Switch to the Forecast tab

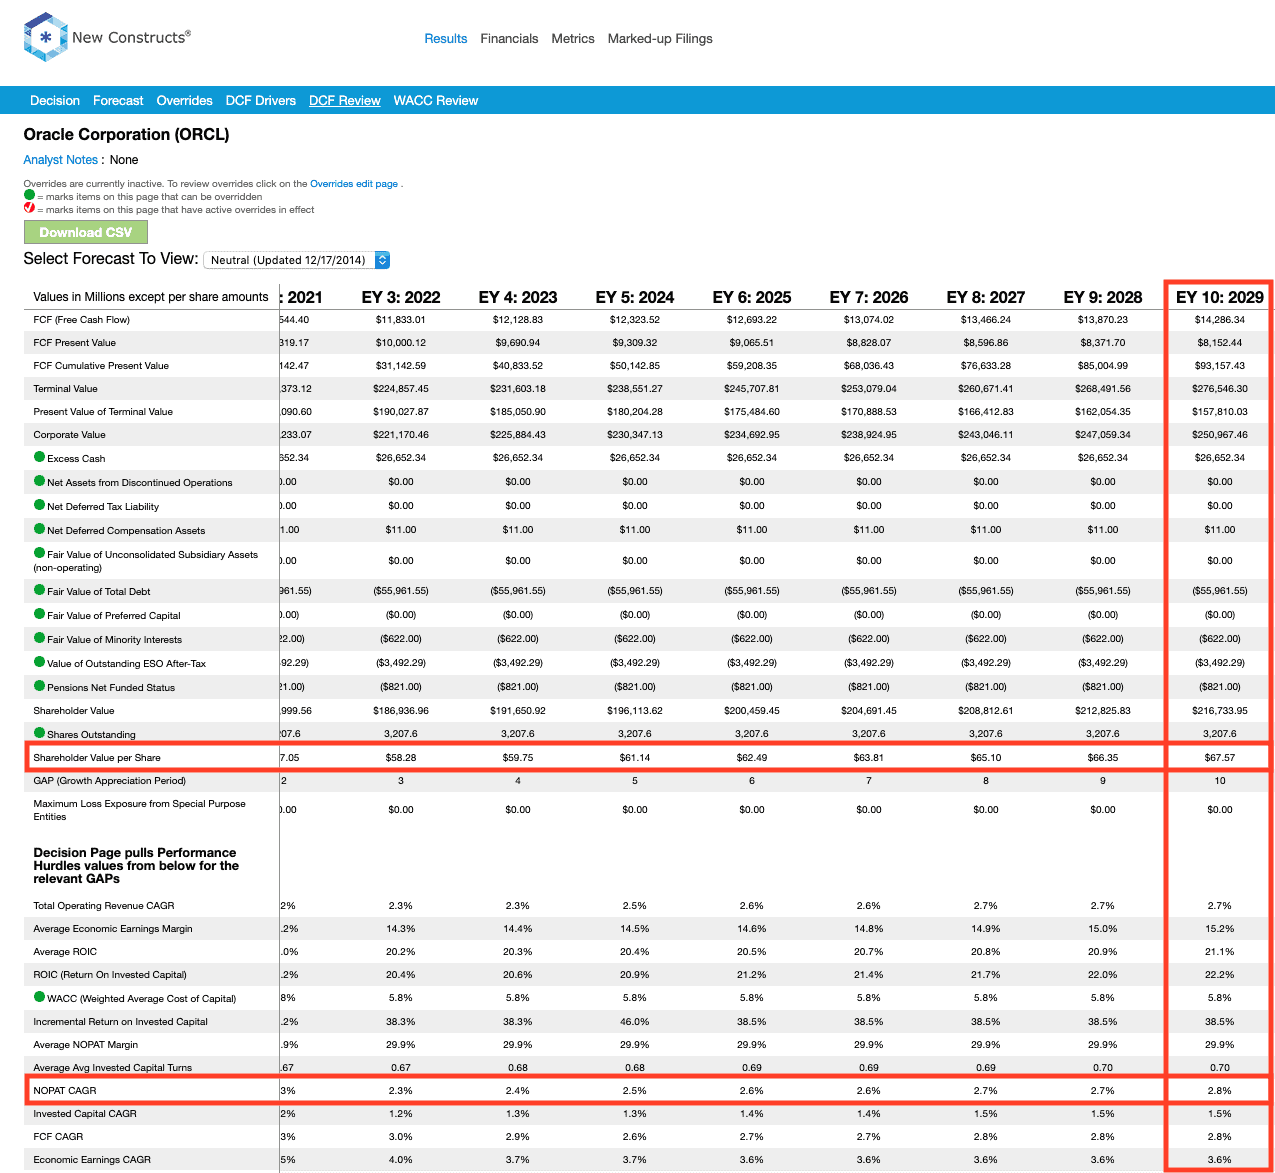[x=118, y=101]
